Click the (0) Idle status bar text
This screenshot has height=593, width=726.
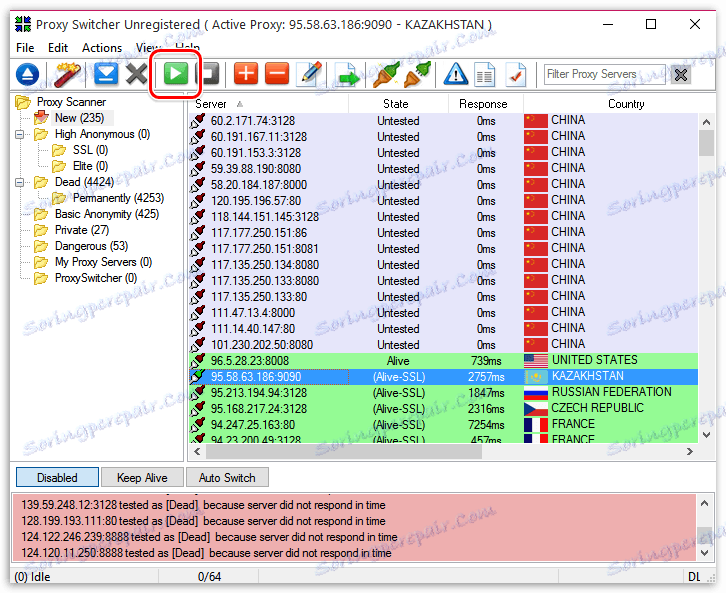coord(32,577)
